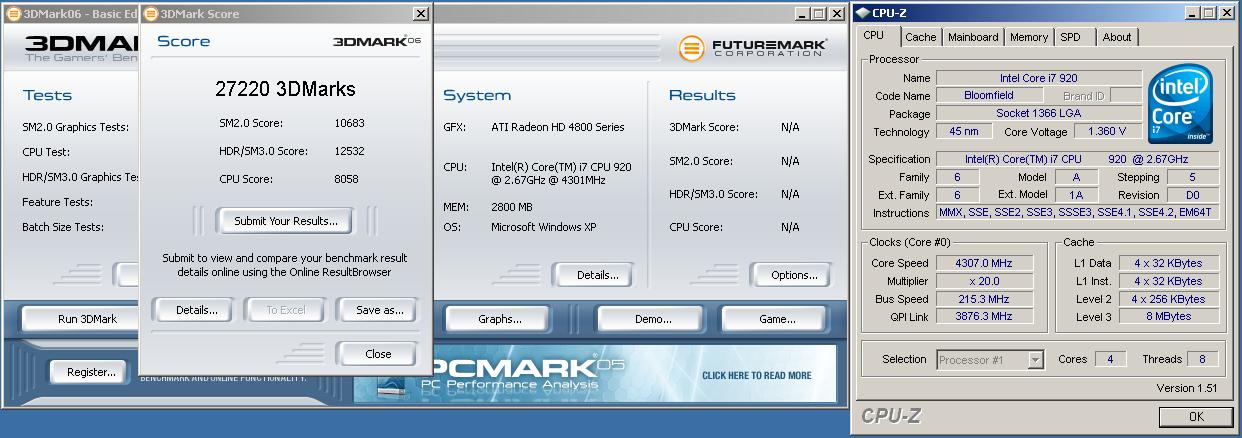
Task: Open Details in the Score dialog
Action: coord(197,310)
